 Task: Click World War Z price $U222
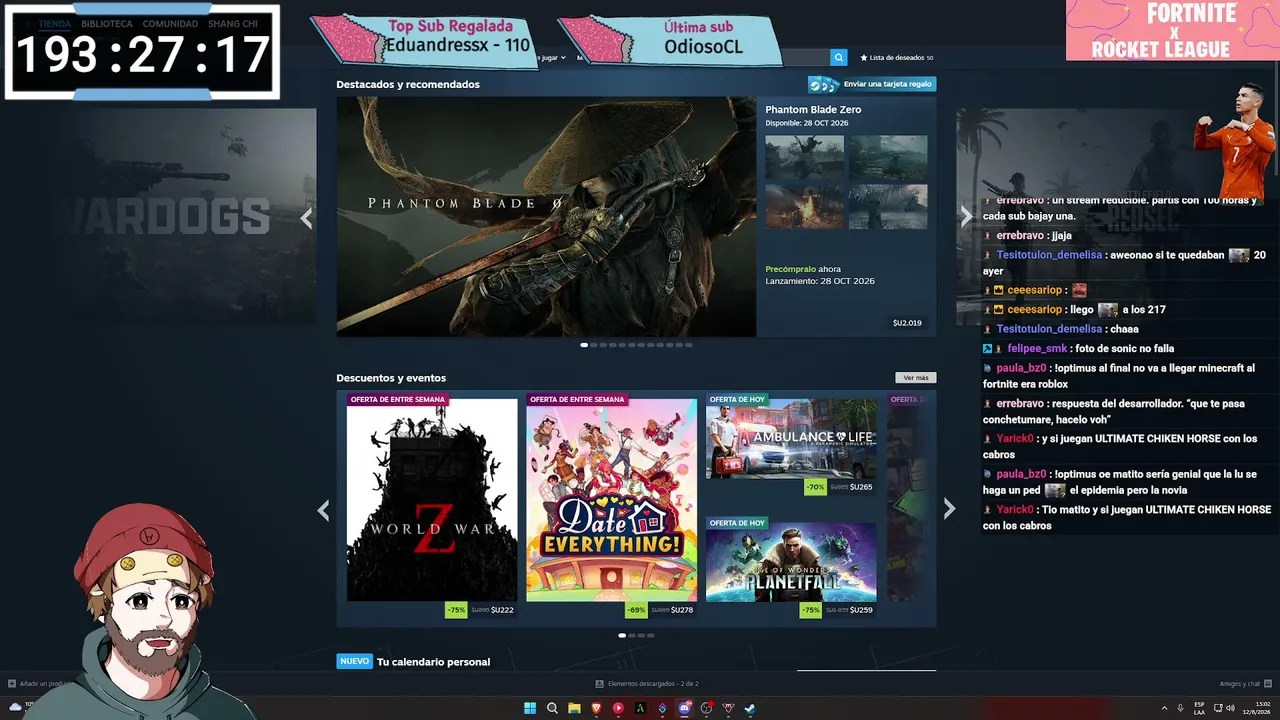pyautogui.click(x=502, y=610)
